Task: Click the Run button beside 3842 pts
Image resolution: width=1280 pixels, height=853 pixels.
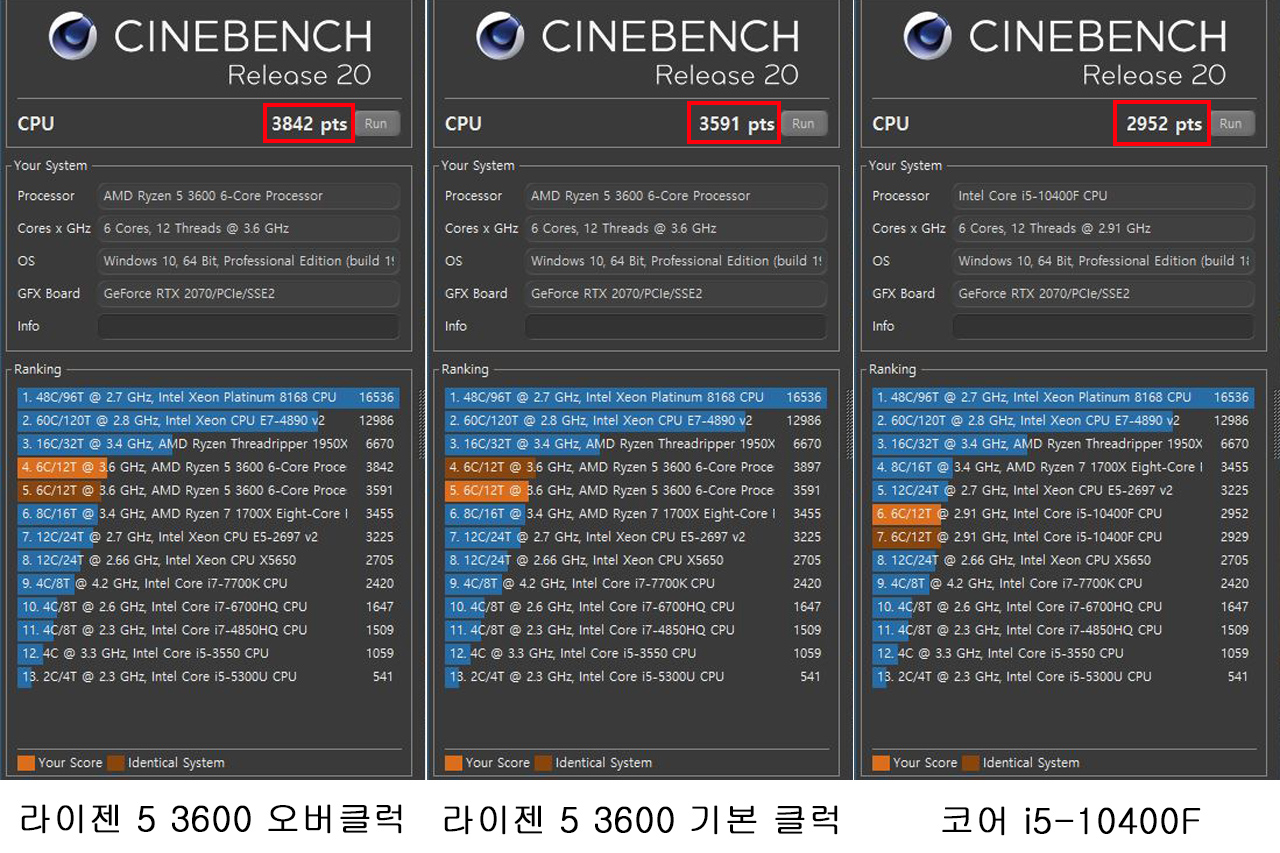Action: click(376, 124)
